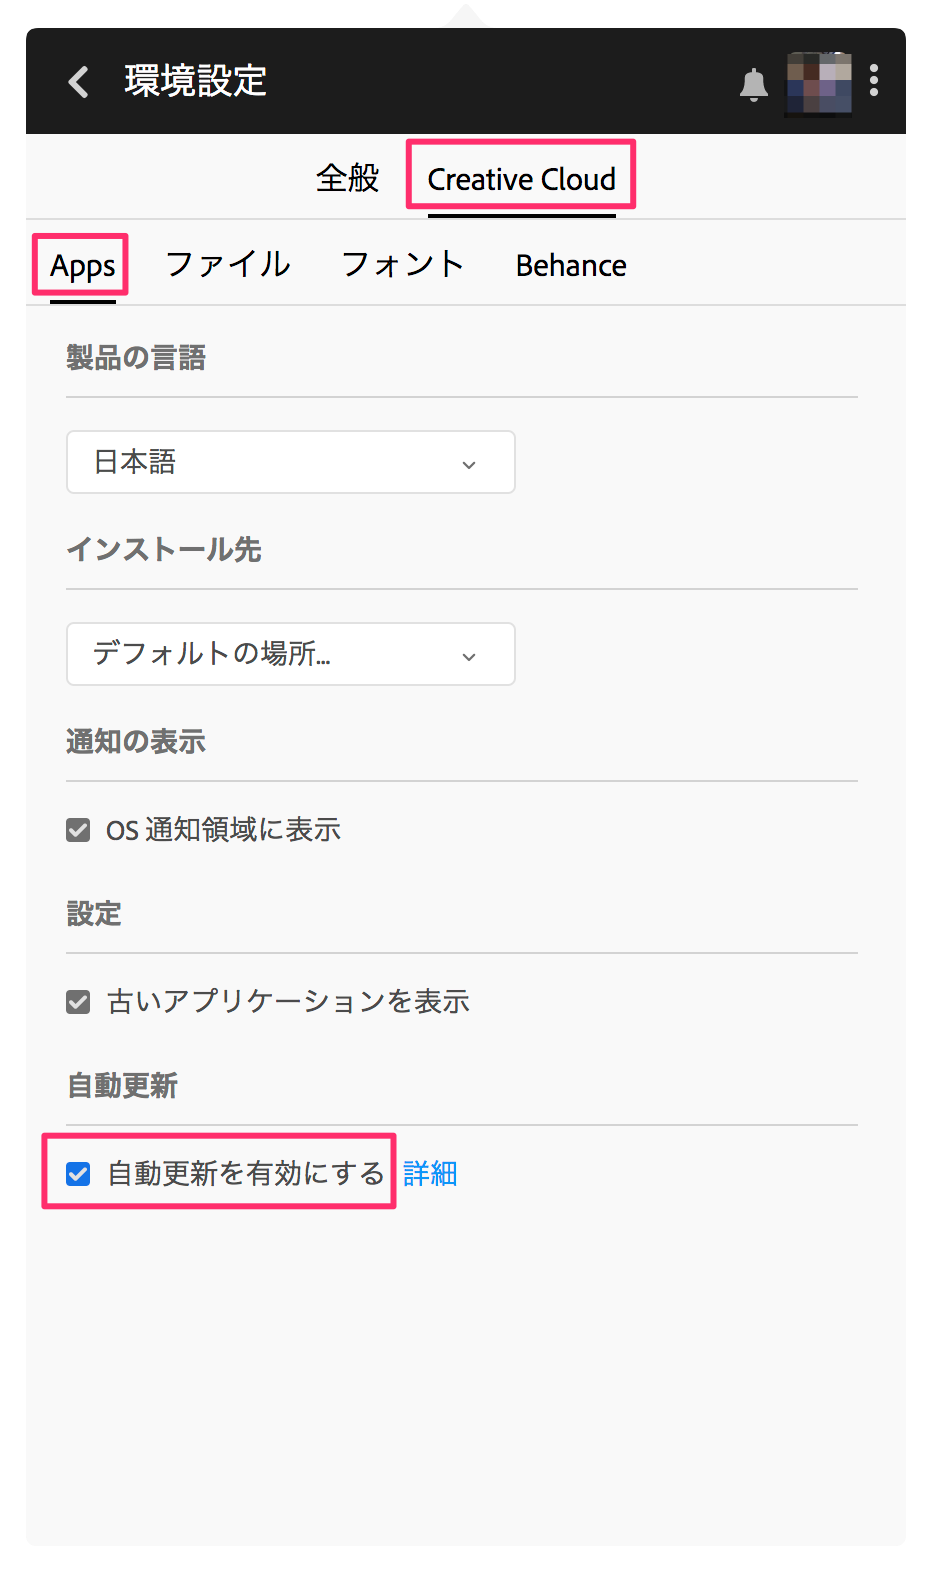Click the 自動更新を有効にする label text

click(x=246, y=1174)
